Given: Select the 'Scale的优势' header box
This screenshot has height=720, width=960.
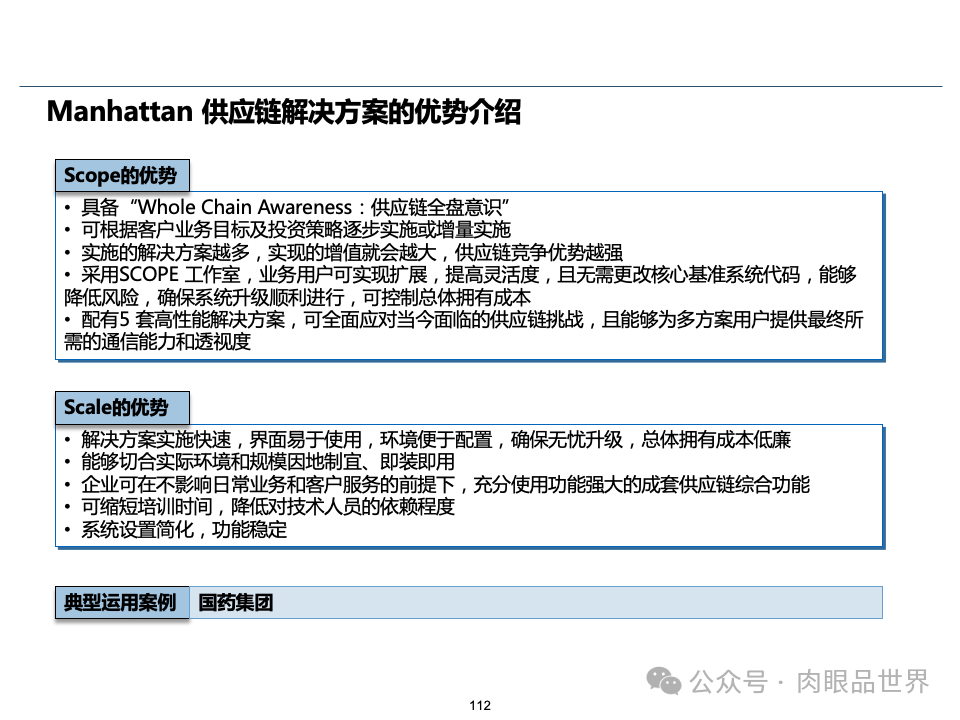Looking at the screenshot, I should click(x=122, y=408).
